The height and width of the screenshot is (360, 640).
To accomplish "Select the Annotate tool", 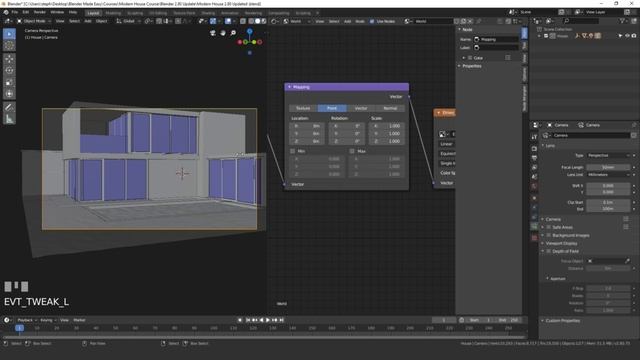I will pyautogui.click(x=9, y=107).
